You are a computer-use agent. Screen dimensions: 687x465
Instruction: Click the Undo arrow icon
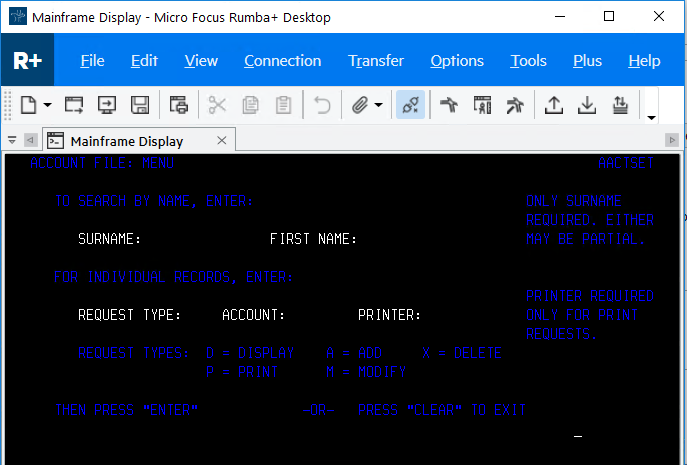[322, 104]
